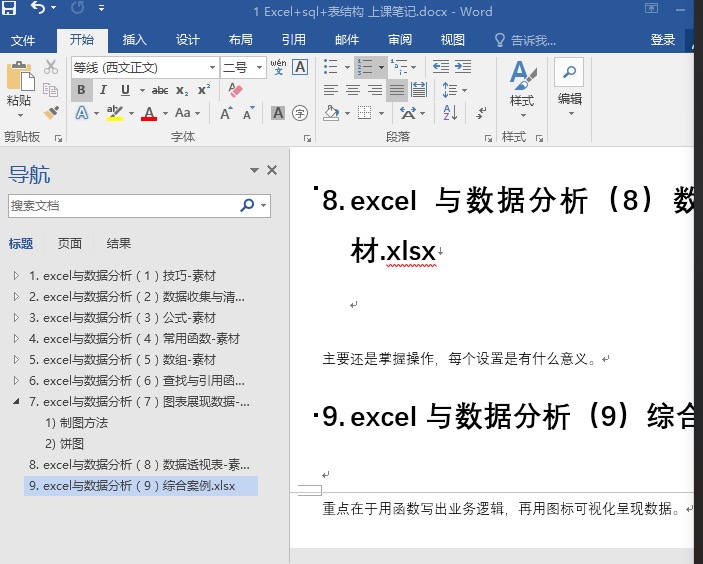Click the distributed alignment icon
Screen dimensions: 703x564
pos(419,90)
